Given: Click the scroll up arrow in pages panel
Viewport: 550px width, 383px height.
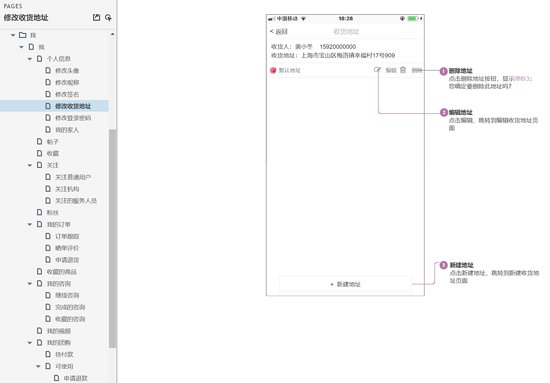Looking at the screenshot, I should click(x=112, y=34).
